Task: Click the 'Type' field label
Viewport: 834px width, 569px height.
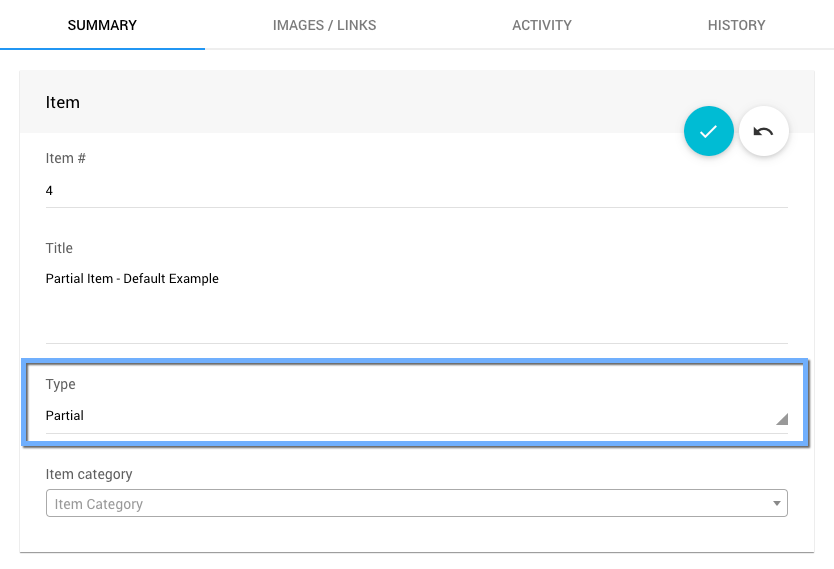Action: [60, 384]
